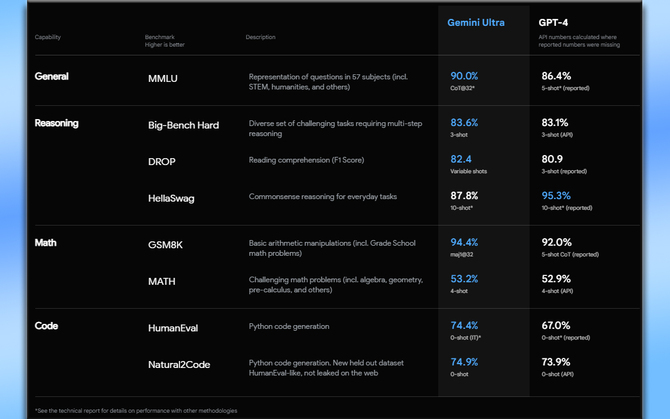The image size is (670, 419).
Task: Select the 53.2% MATH score
Action: pyautogui.click(x=464, y=279)
